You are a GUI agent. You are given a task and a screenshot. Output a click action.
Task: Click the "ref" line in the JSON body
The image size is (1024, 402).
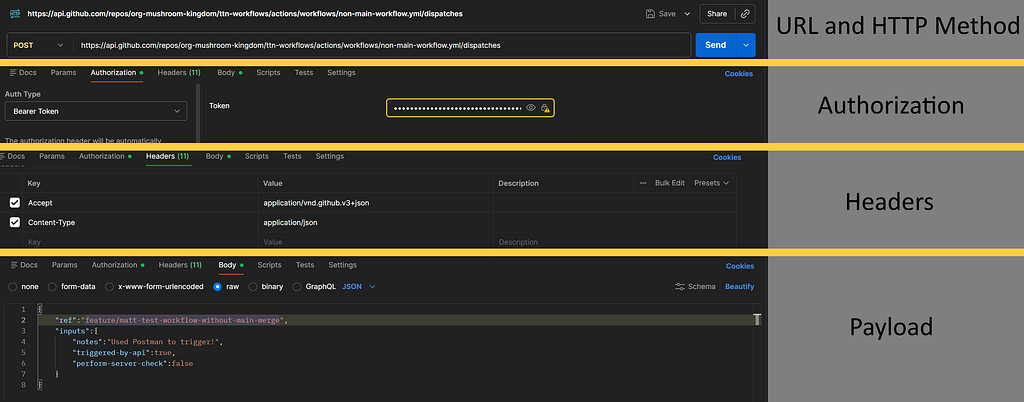click(172, 320)
